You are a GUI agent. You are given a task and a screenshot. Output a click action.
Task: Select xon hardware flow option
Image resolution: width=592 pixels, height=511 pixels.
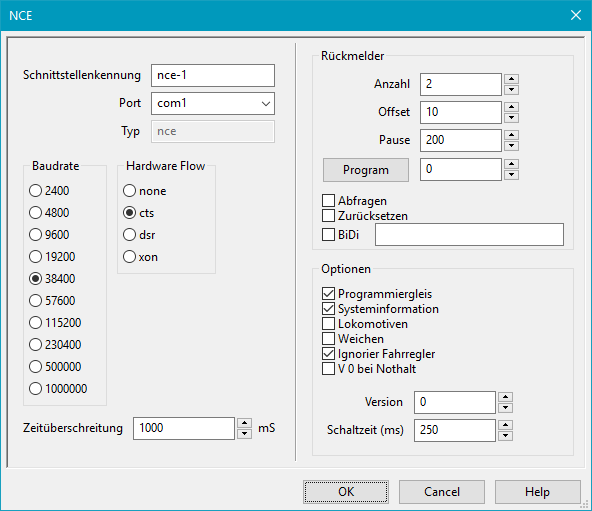pyautogui.click(x=140, y=257)
